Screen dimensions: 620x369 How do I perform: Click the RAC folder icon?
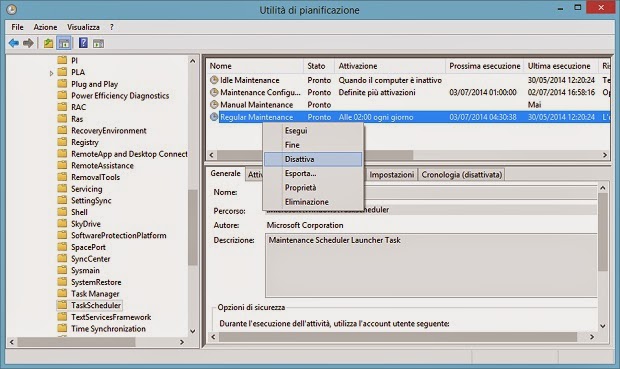pyautogui.click(x=62, y=107)
